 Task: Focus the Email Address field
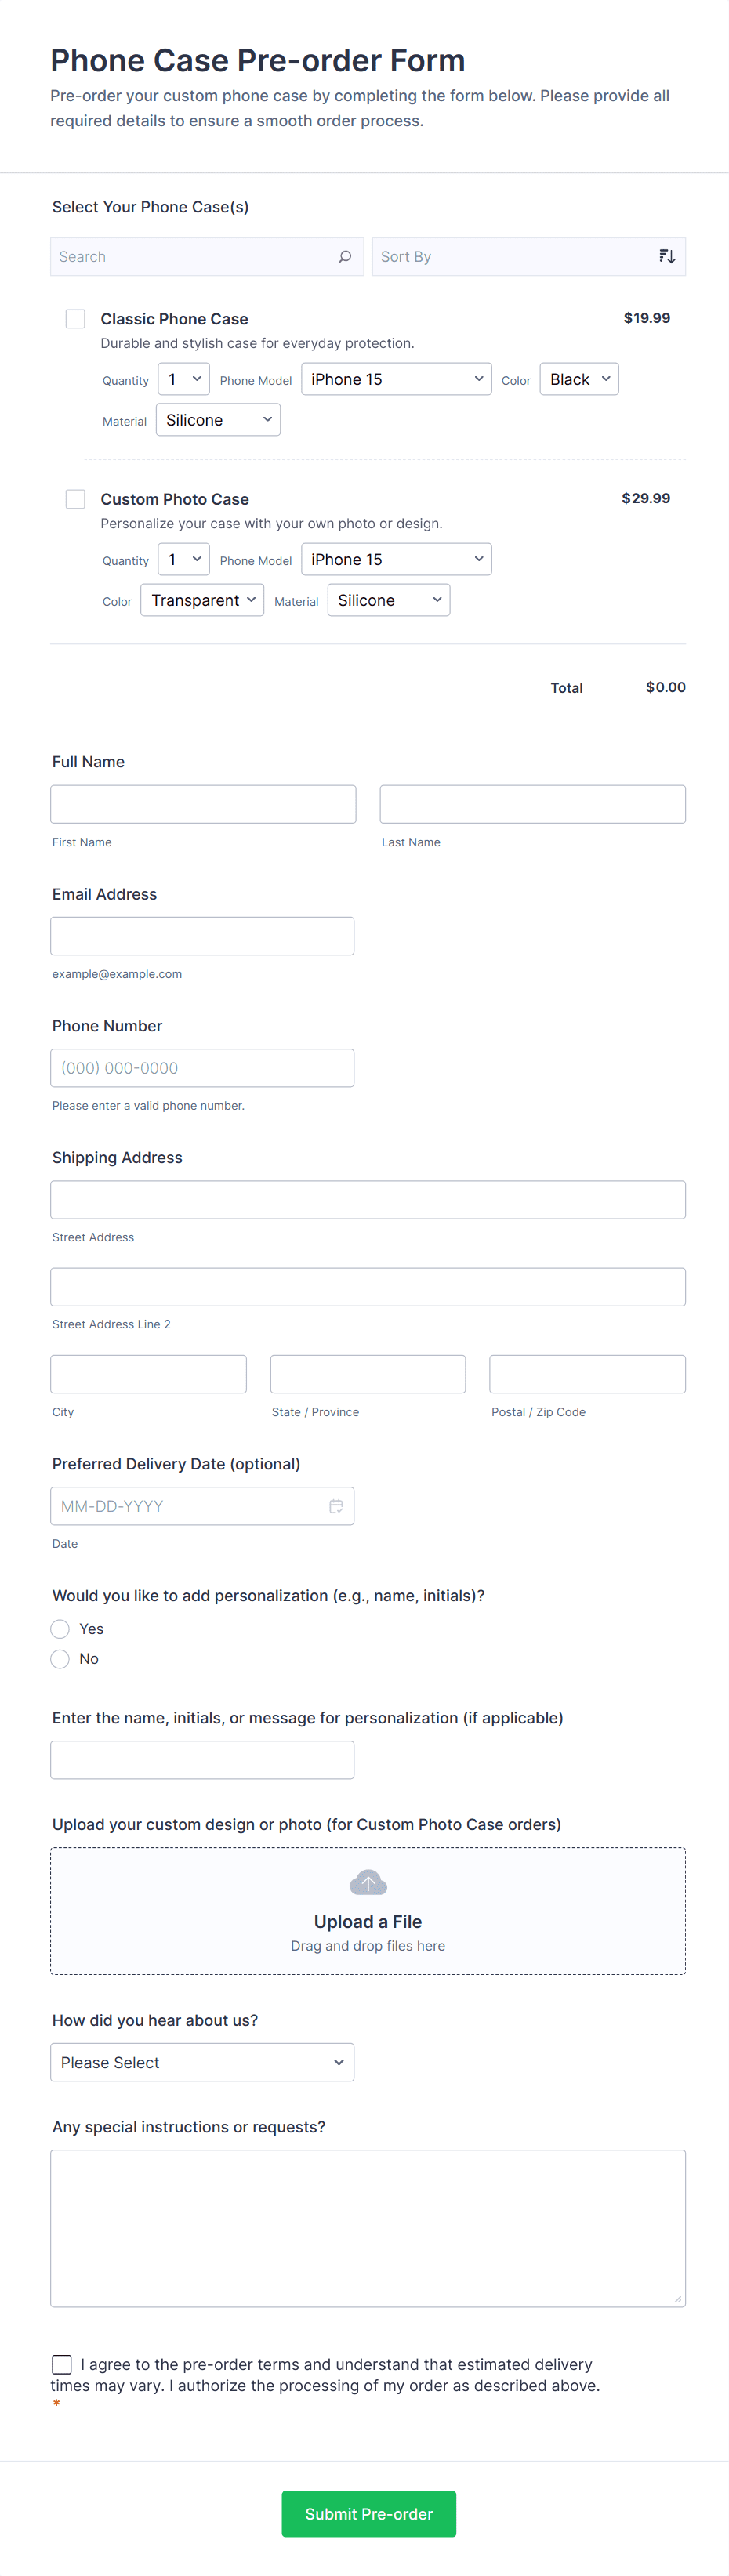point(202,936)
